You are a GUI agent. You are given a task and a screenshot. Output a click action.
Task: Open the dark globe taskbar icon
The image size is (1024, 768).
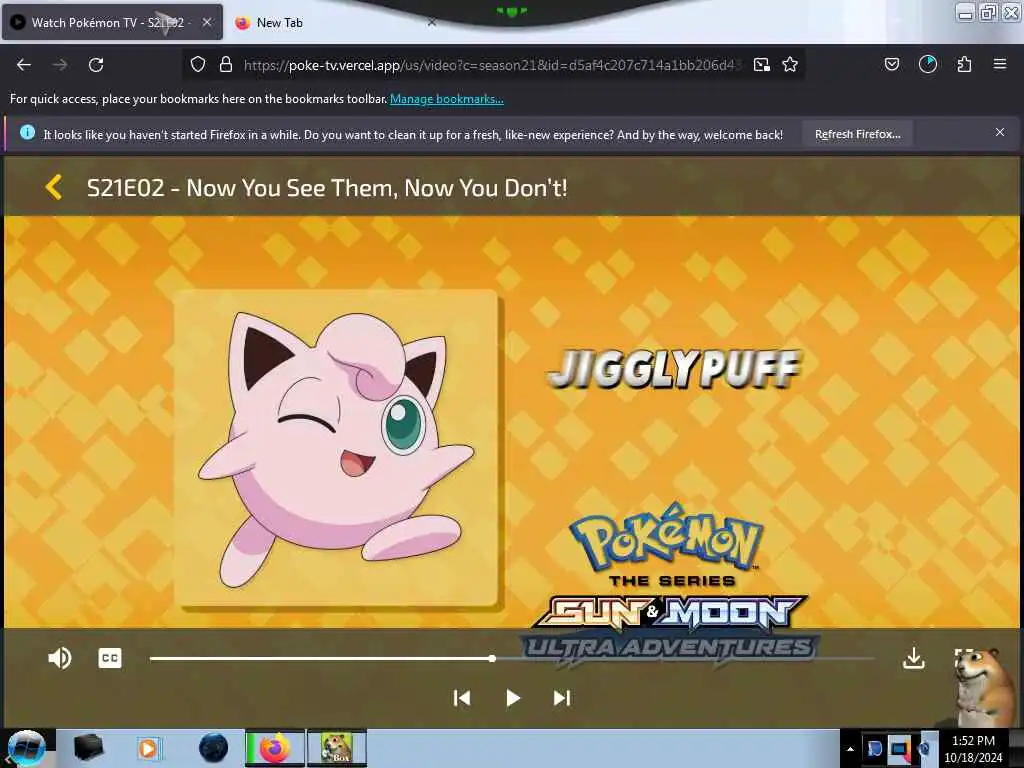click(214, 748)
